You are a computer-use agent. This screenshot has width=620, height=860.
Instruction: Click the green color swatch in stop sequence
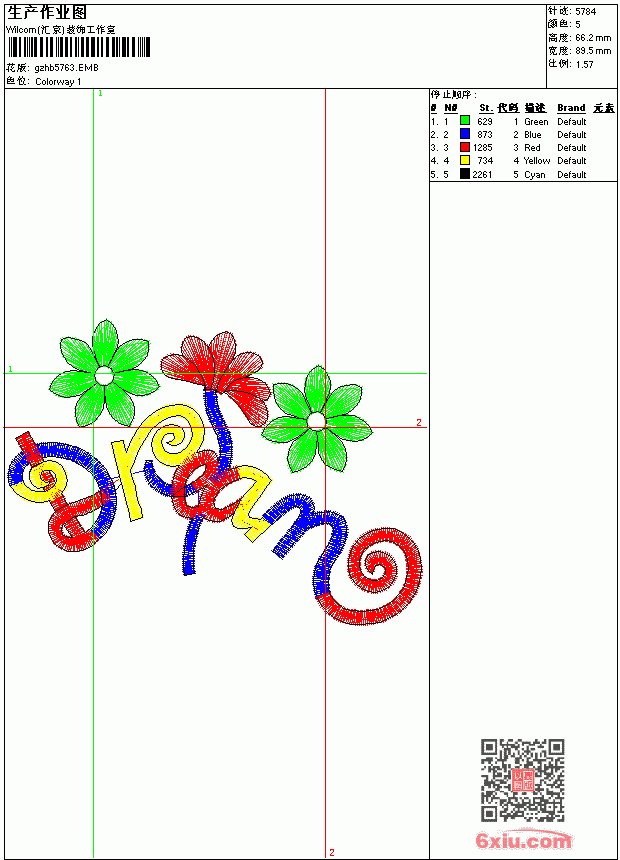[465, 121]
